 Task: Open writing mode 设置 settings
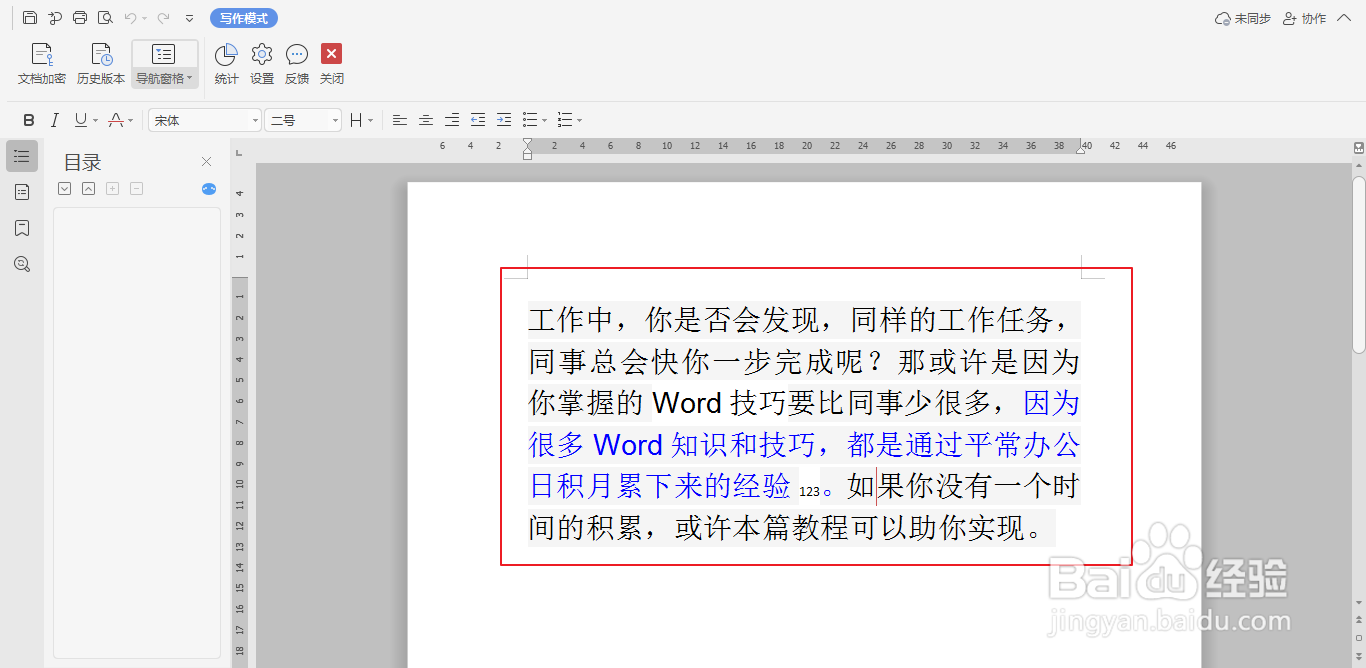[x=261, y=62]
